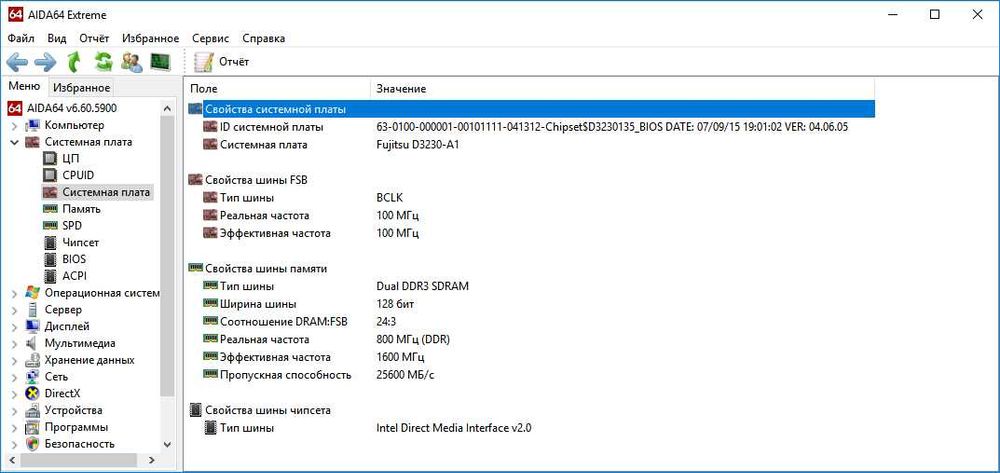
Task: Click the Отчёт report toolbar button
Action: point(222,62)
